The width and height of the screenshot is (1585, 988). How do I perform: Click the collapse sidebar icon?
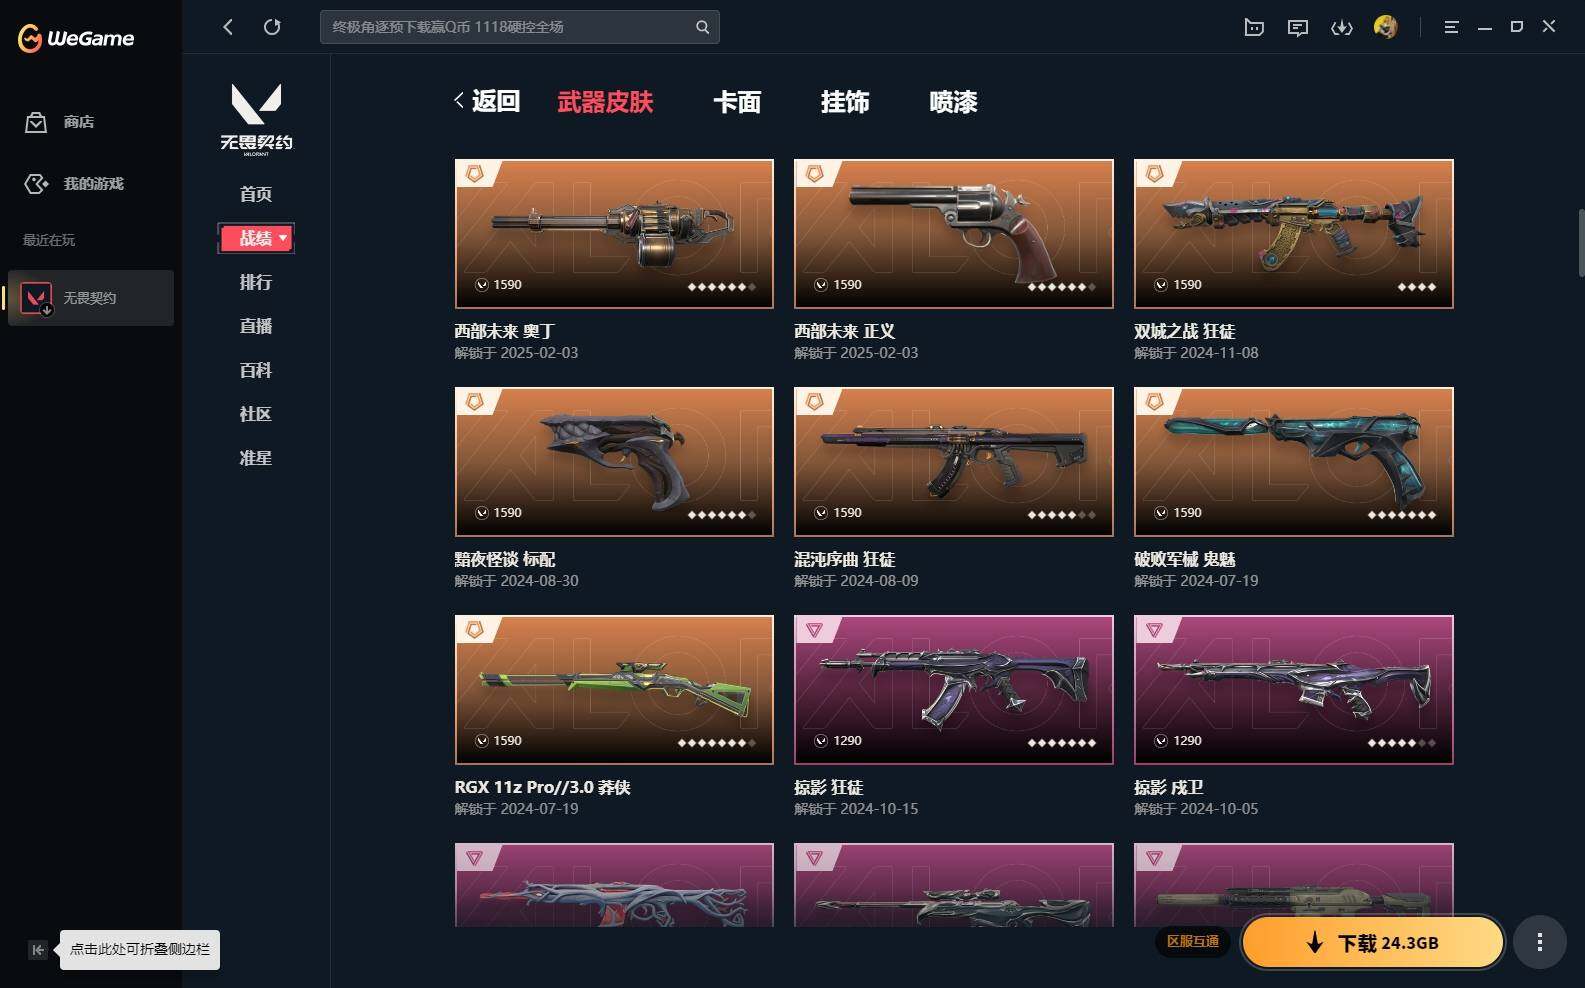tap(37, 950)
